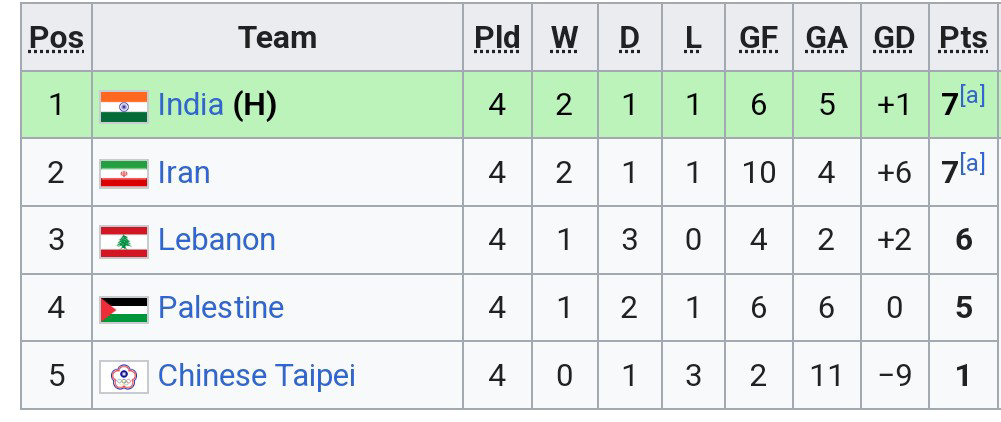Open the Chinese Taipei team link

click(256, 375)
